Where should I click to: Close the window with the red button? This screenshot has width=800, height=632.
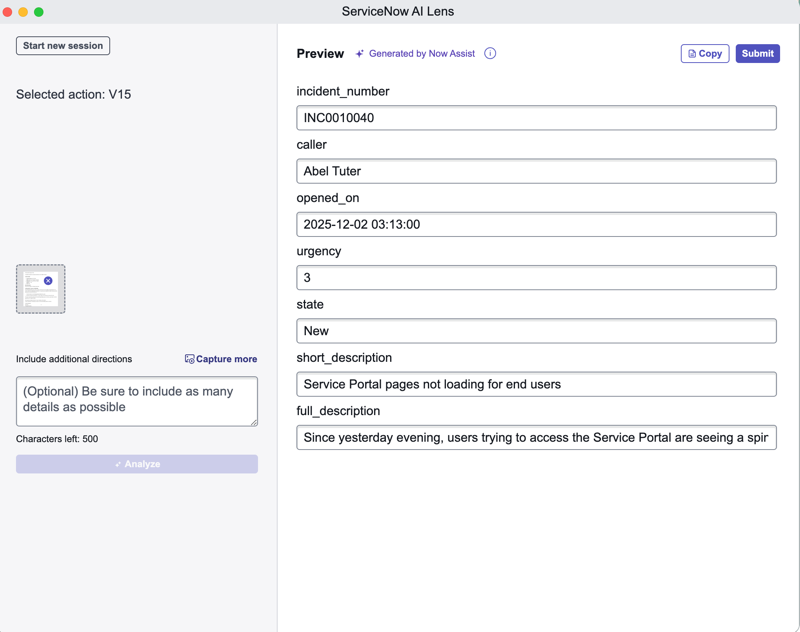8,12
